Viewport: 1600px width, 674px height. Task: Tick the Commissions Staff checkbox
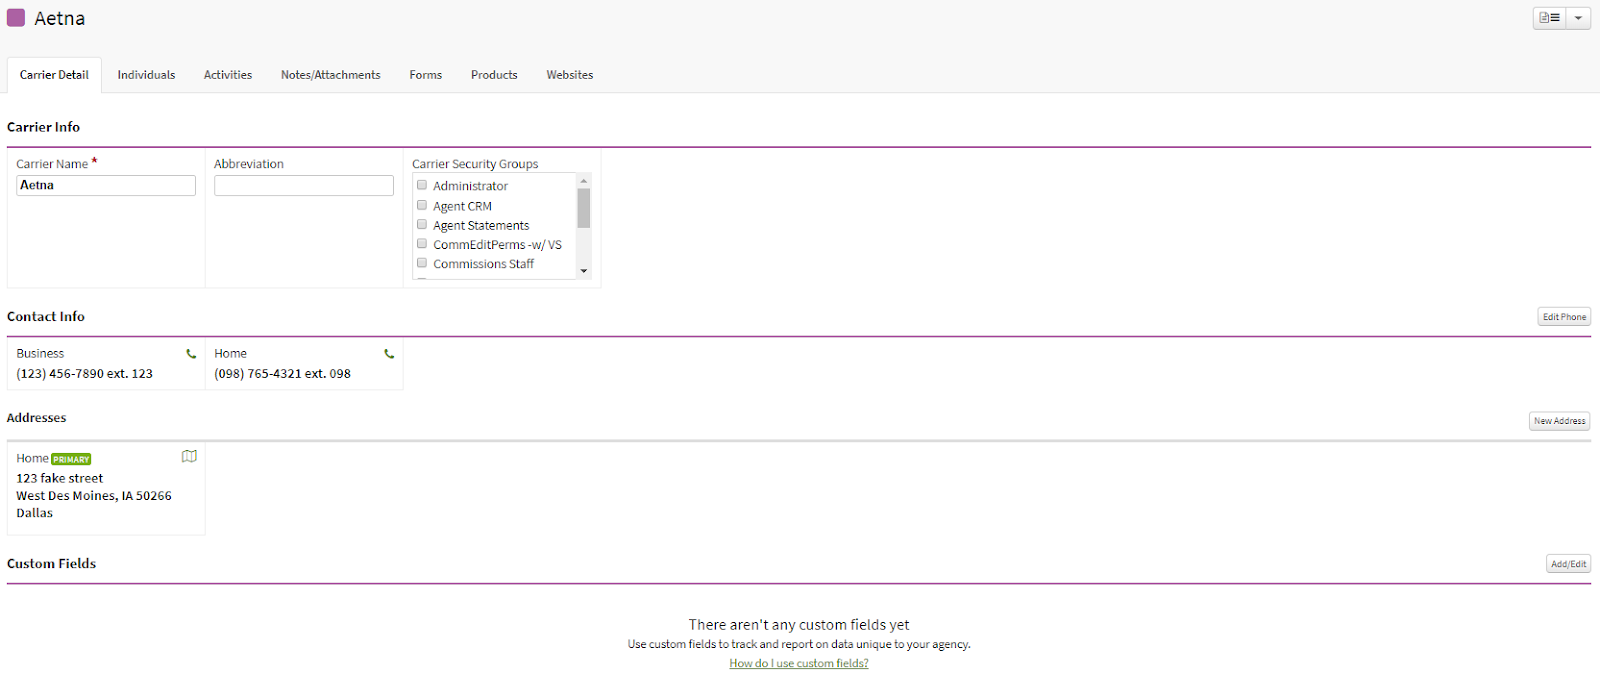point(422,263)
